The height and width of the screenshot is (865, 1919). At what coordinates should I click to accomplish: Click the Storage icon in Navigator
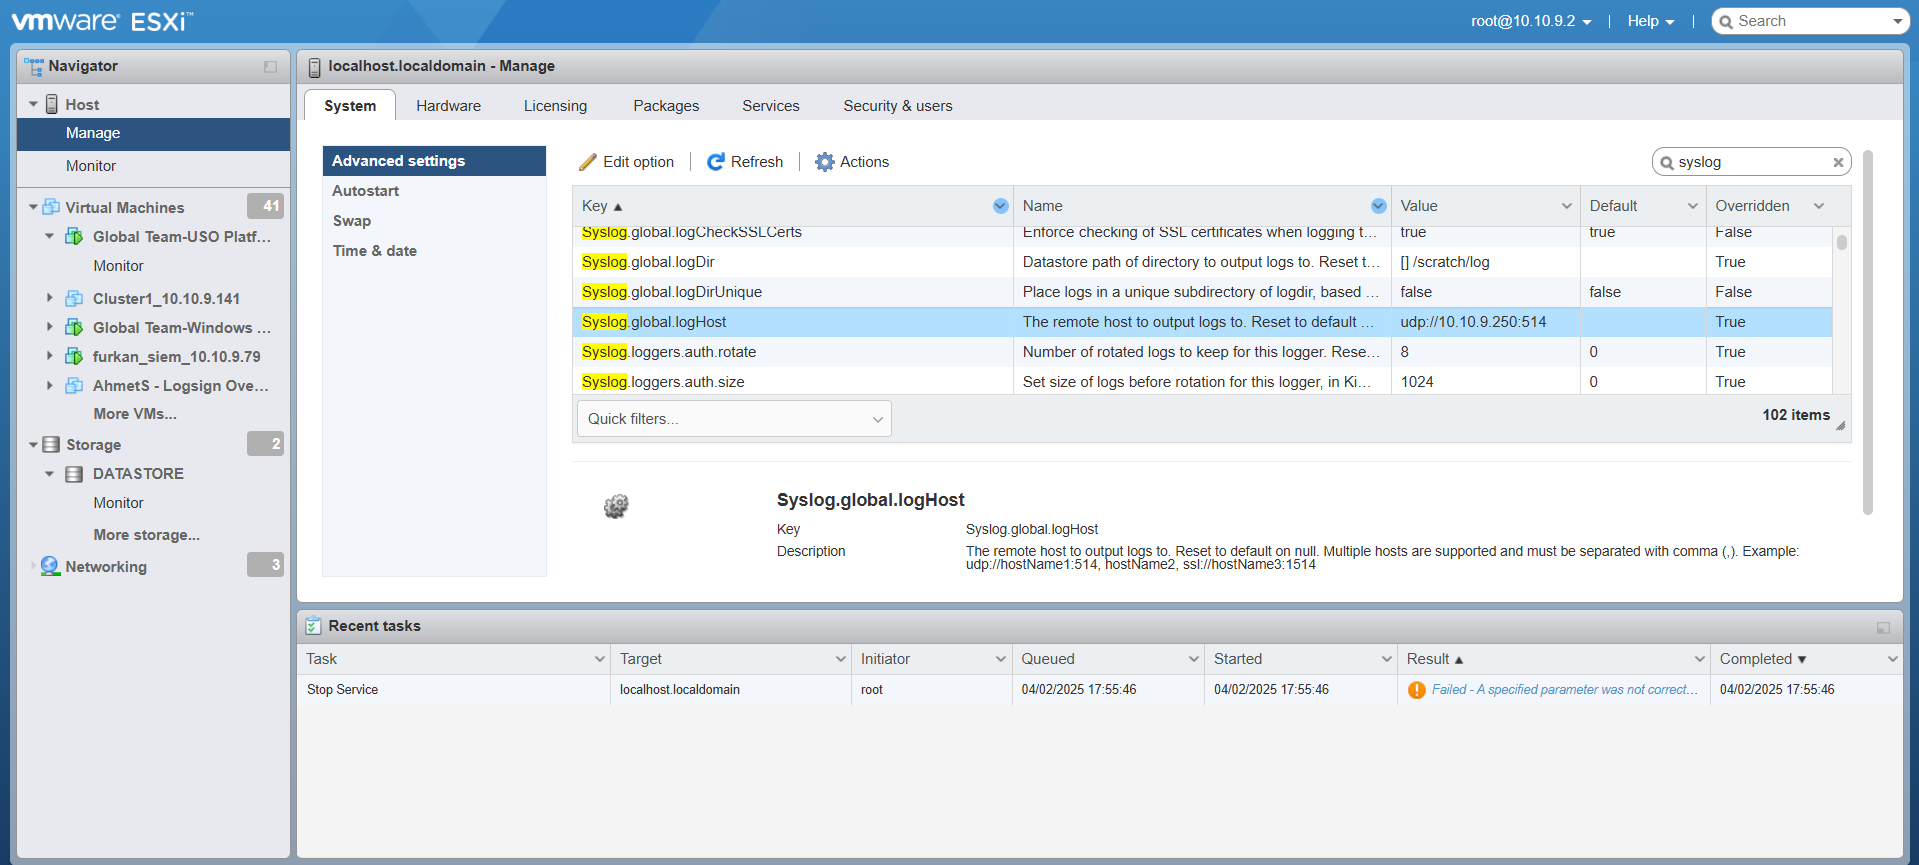point(51,444)
